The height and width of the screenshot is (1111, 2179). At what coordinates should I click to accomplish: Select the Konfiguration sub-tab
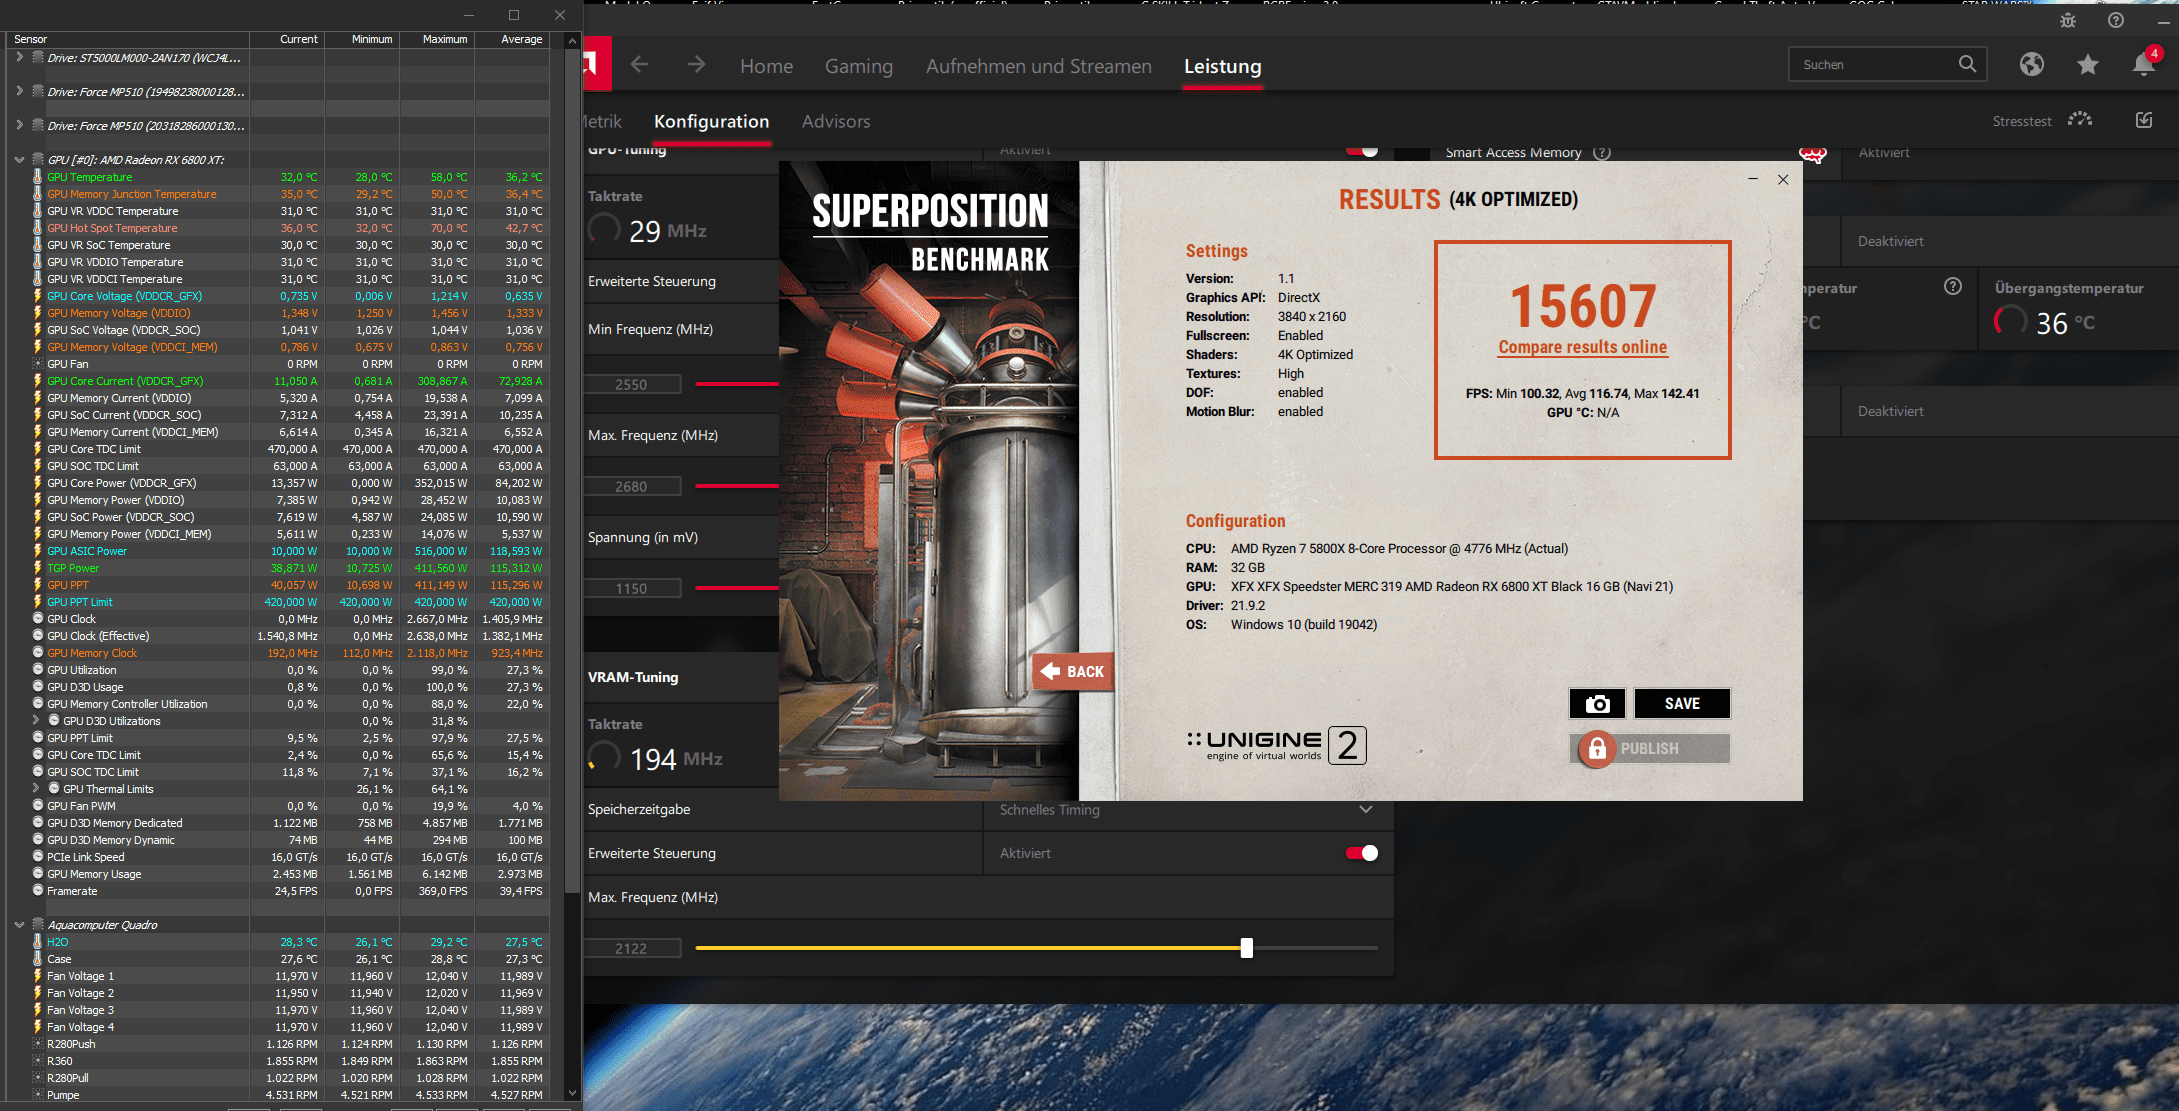tap(711, 121)
